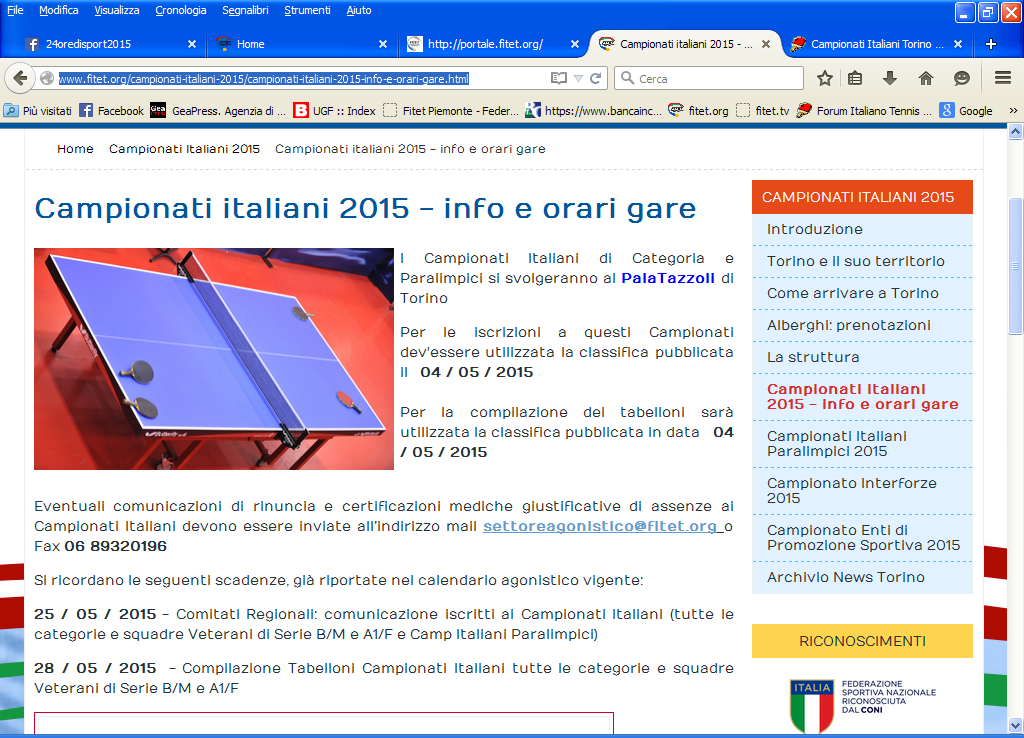Open the Più visitati bookmark

tap(38, 111)
